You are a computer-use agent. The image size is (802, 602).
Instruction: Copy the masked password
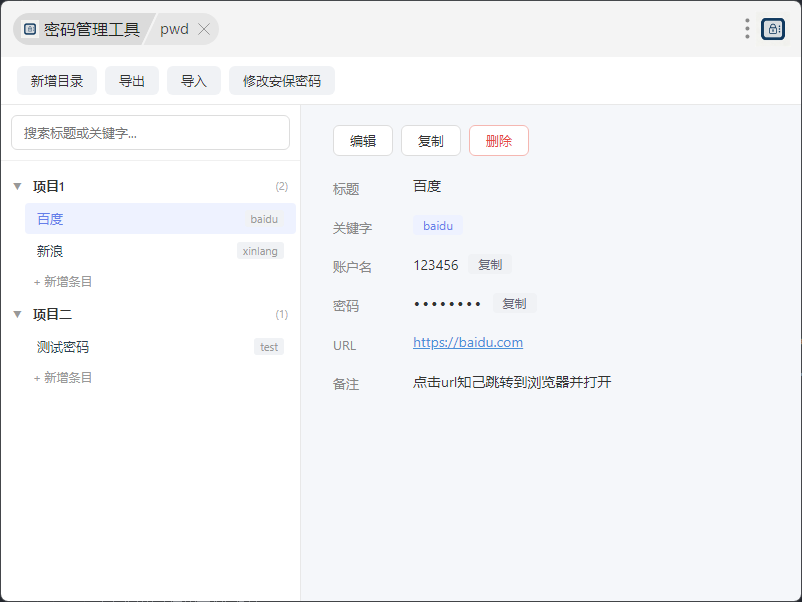pos(514,304)
